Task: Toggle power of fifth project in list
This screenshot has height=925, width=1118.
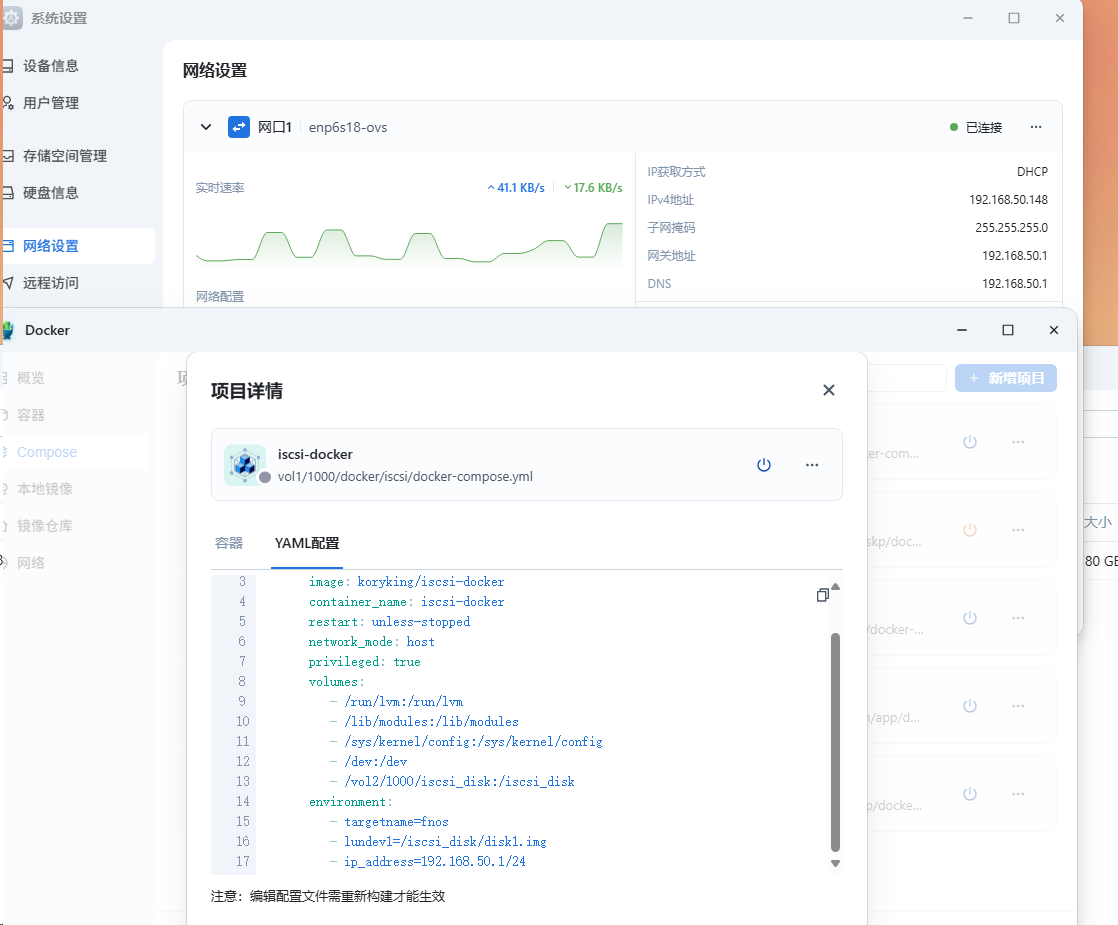Action: click(x=970, y=794)
